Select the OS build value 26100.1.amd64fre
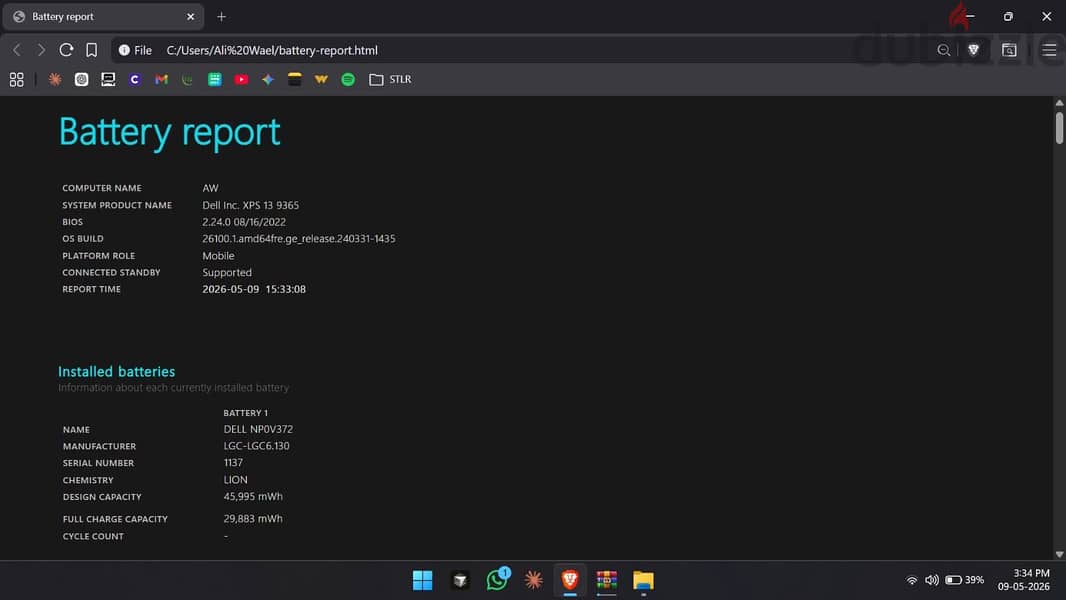This screenshot has height=600, width=1066. pyautogui.click(x=298, y=239)
